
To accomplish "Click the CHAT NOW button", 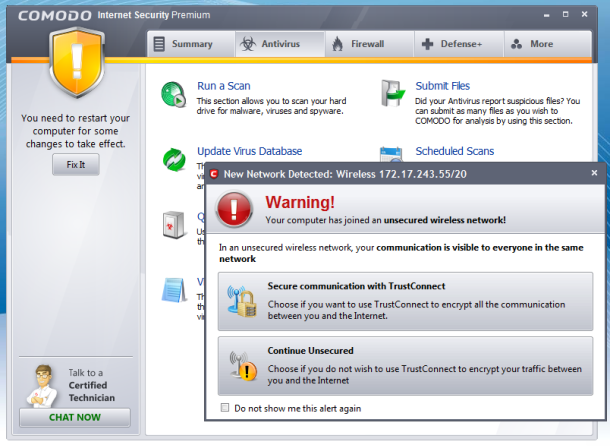I will point(75,418).
